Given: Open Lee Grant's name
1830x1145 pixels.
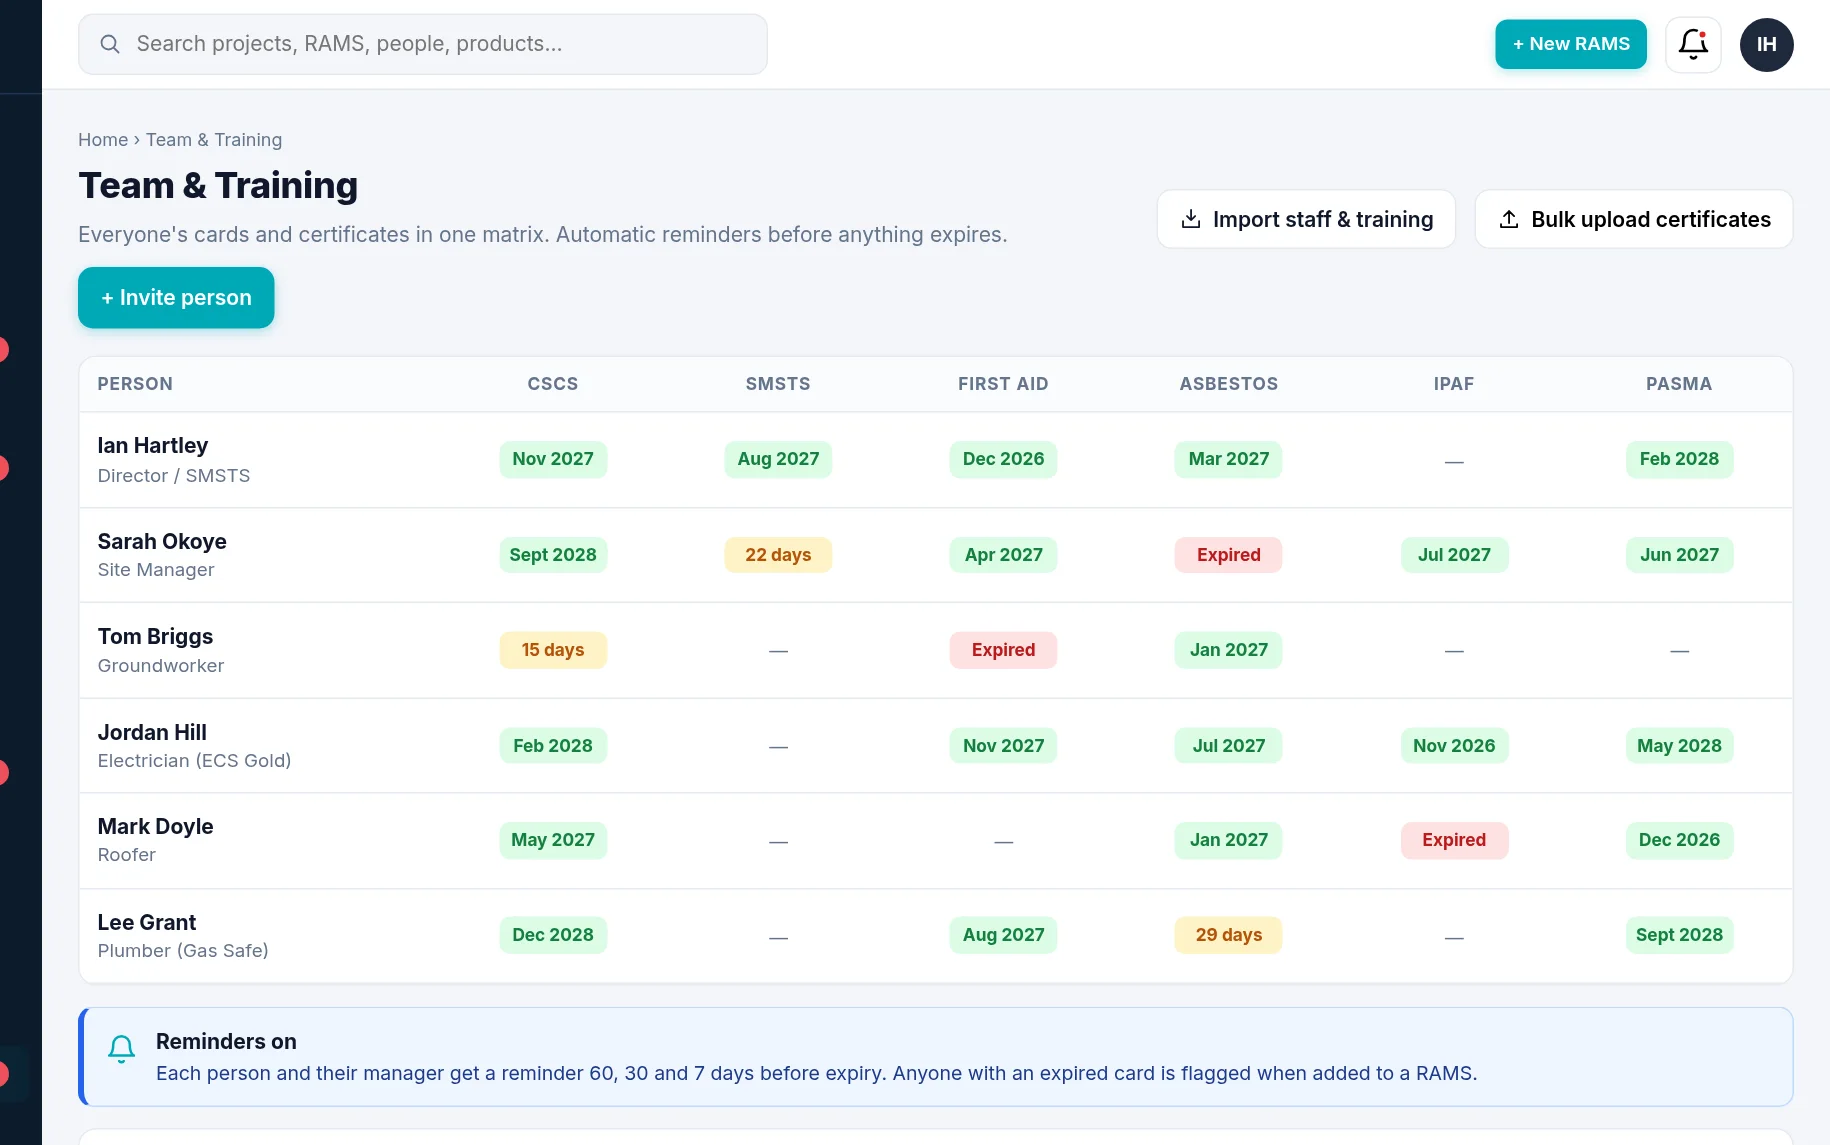Looking at the screenshot, I should point(147,922).
